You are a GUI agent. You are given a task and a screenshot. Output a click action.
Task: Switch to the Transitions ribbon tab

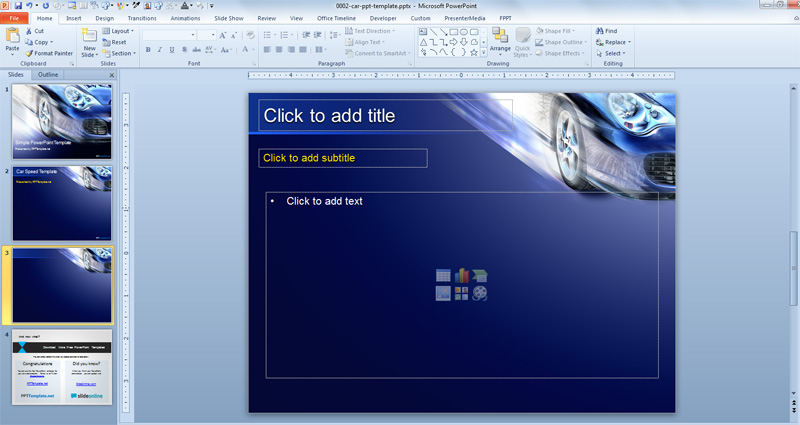click(142, 18)
